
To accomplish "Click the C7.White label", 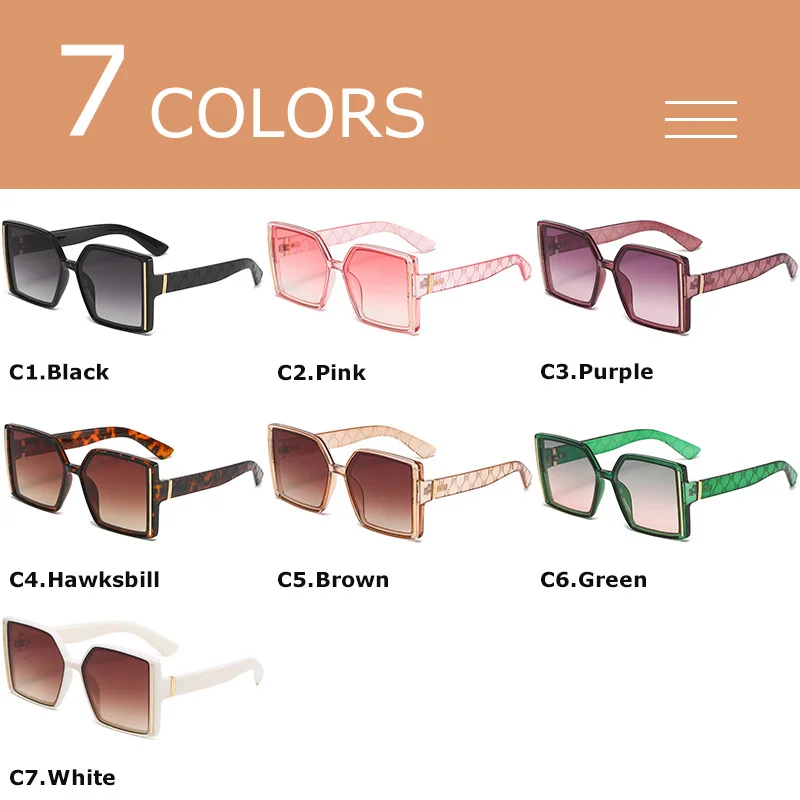I will pos(62,778).
